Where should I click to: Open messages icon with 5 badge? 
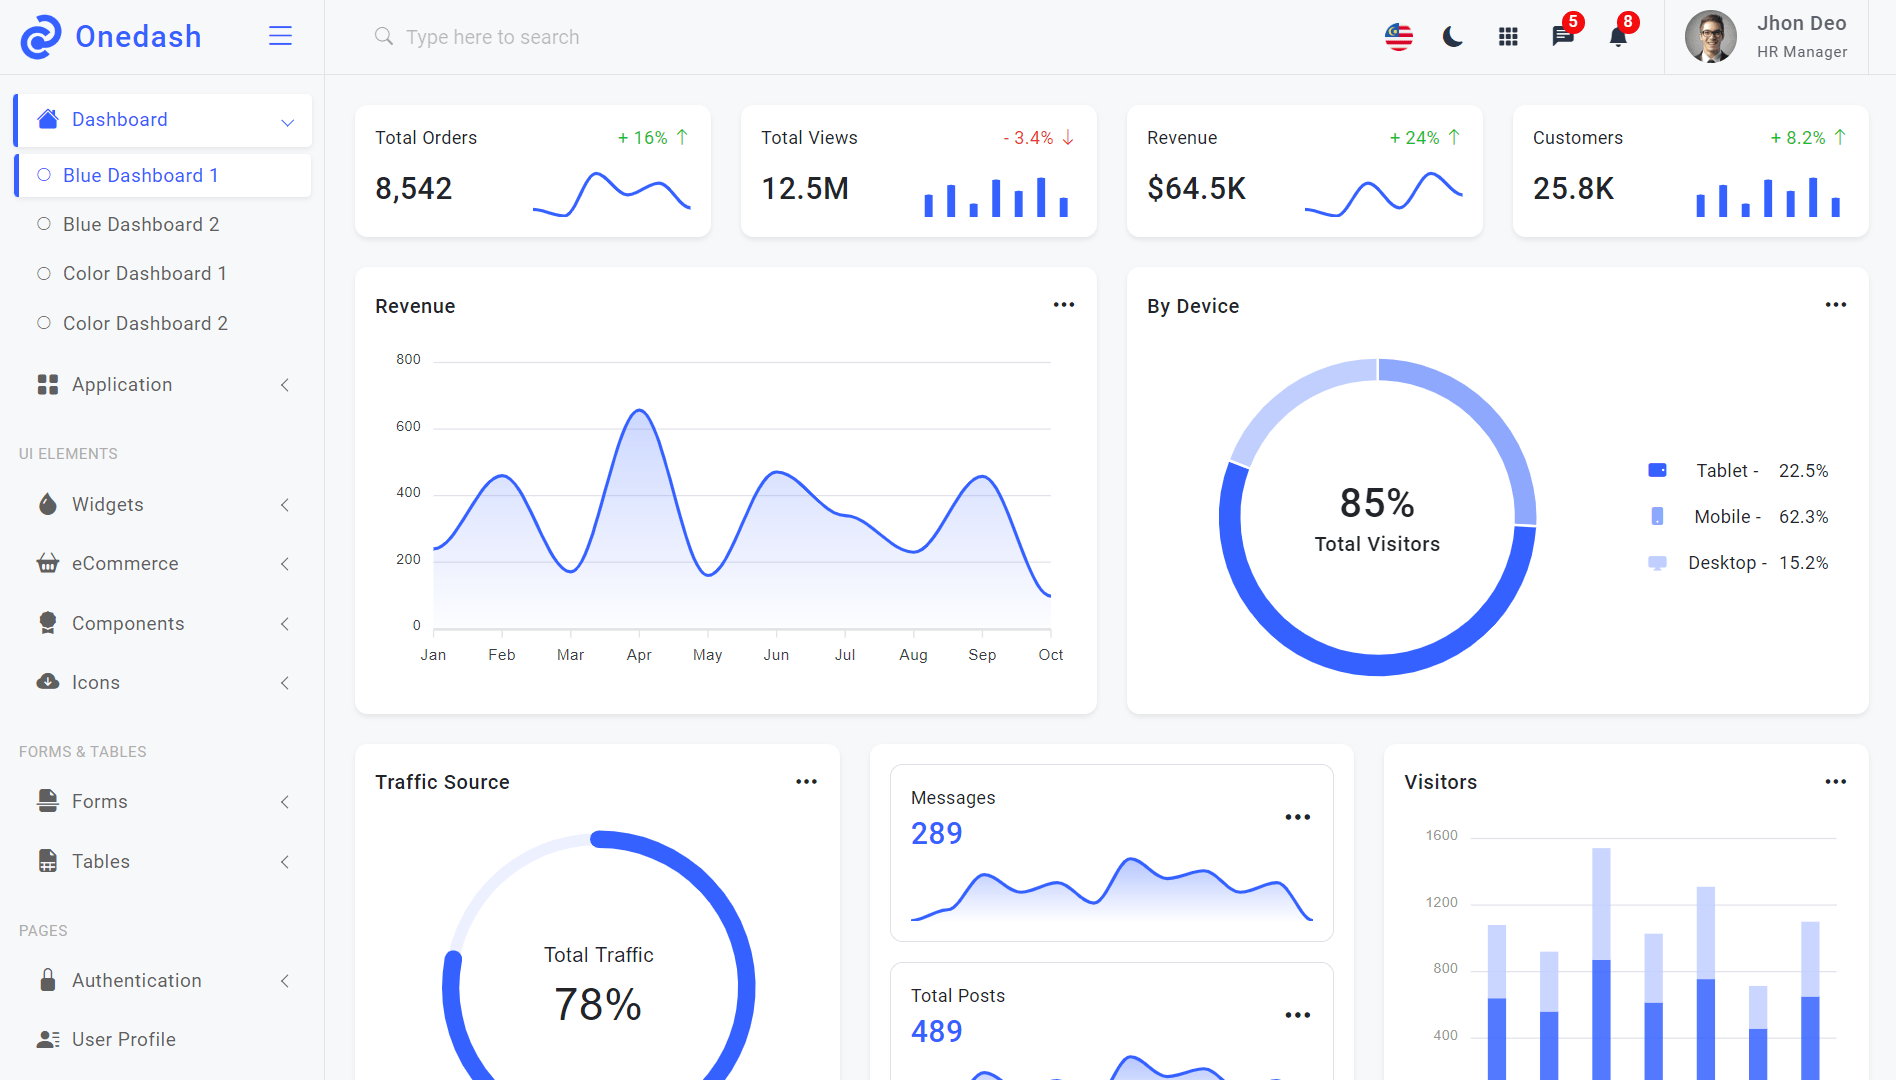tap(1562, 37)
